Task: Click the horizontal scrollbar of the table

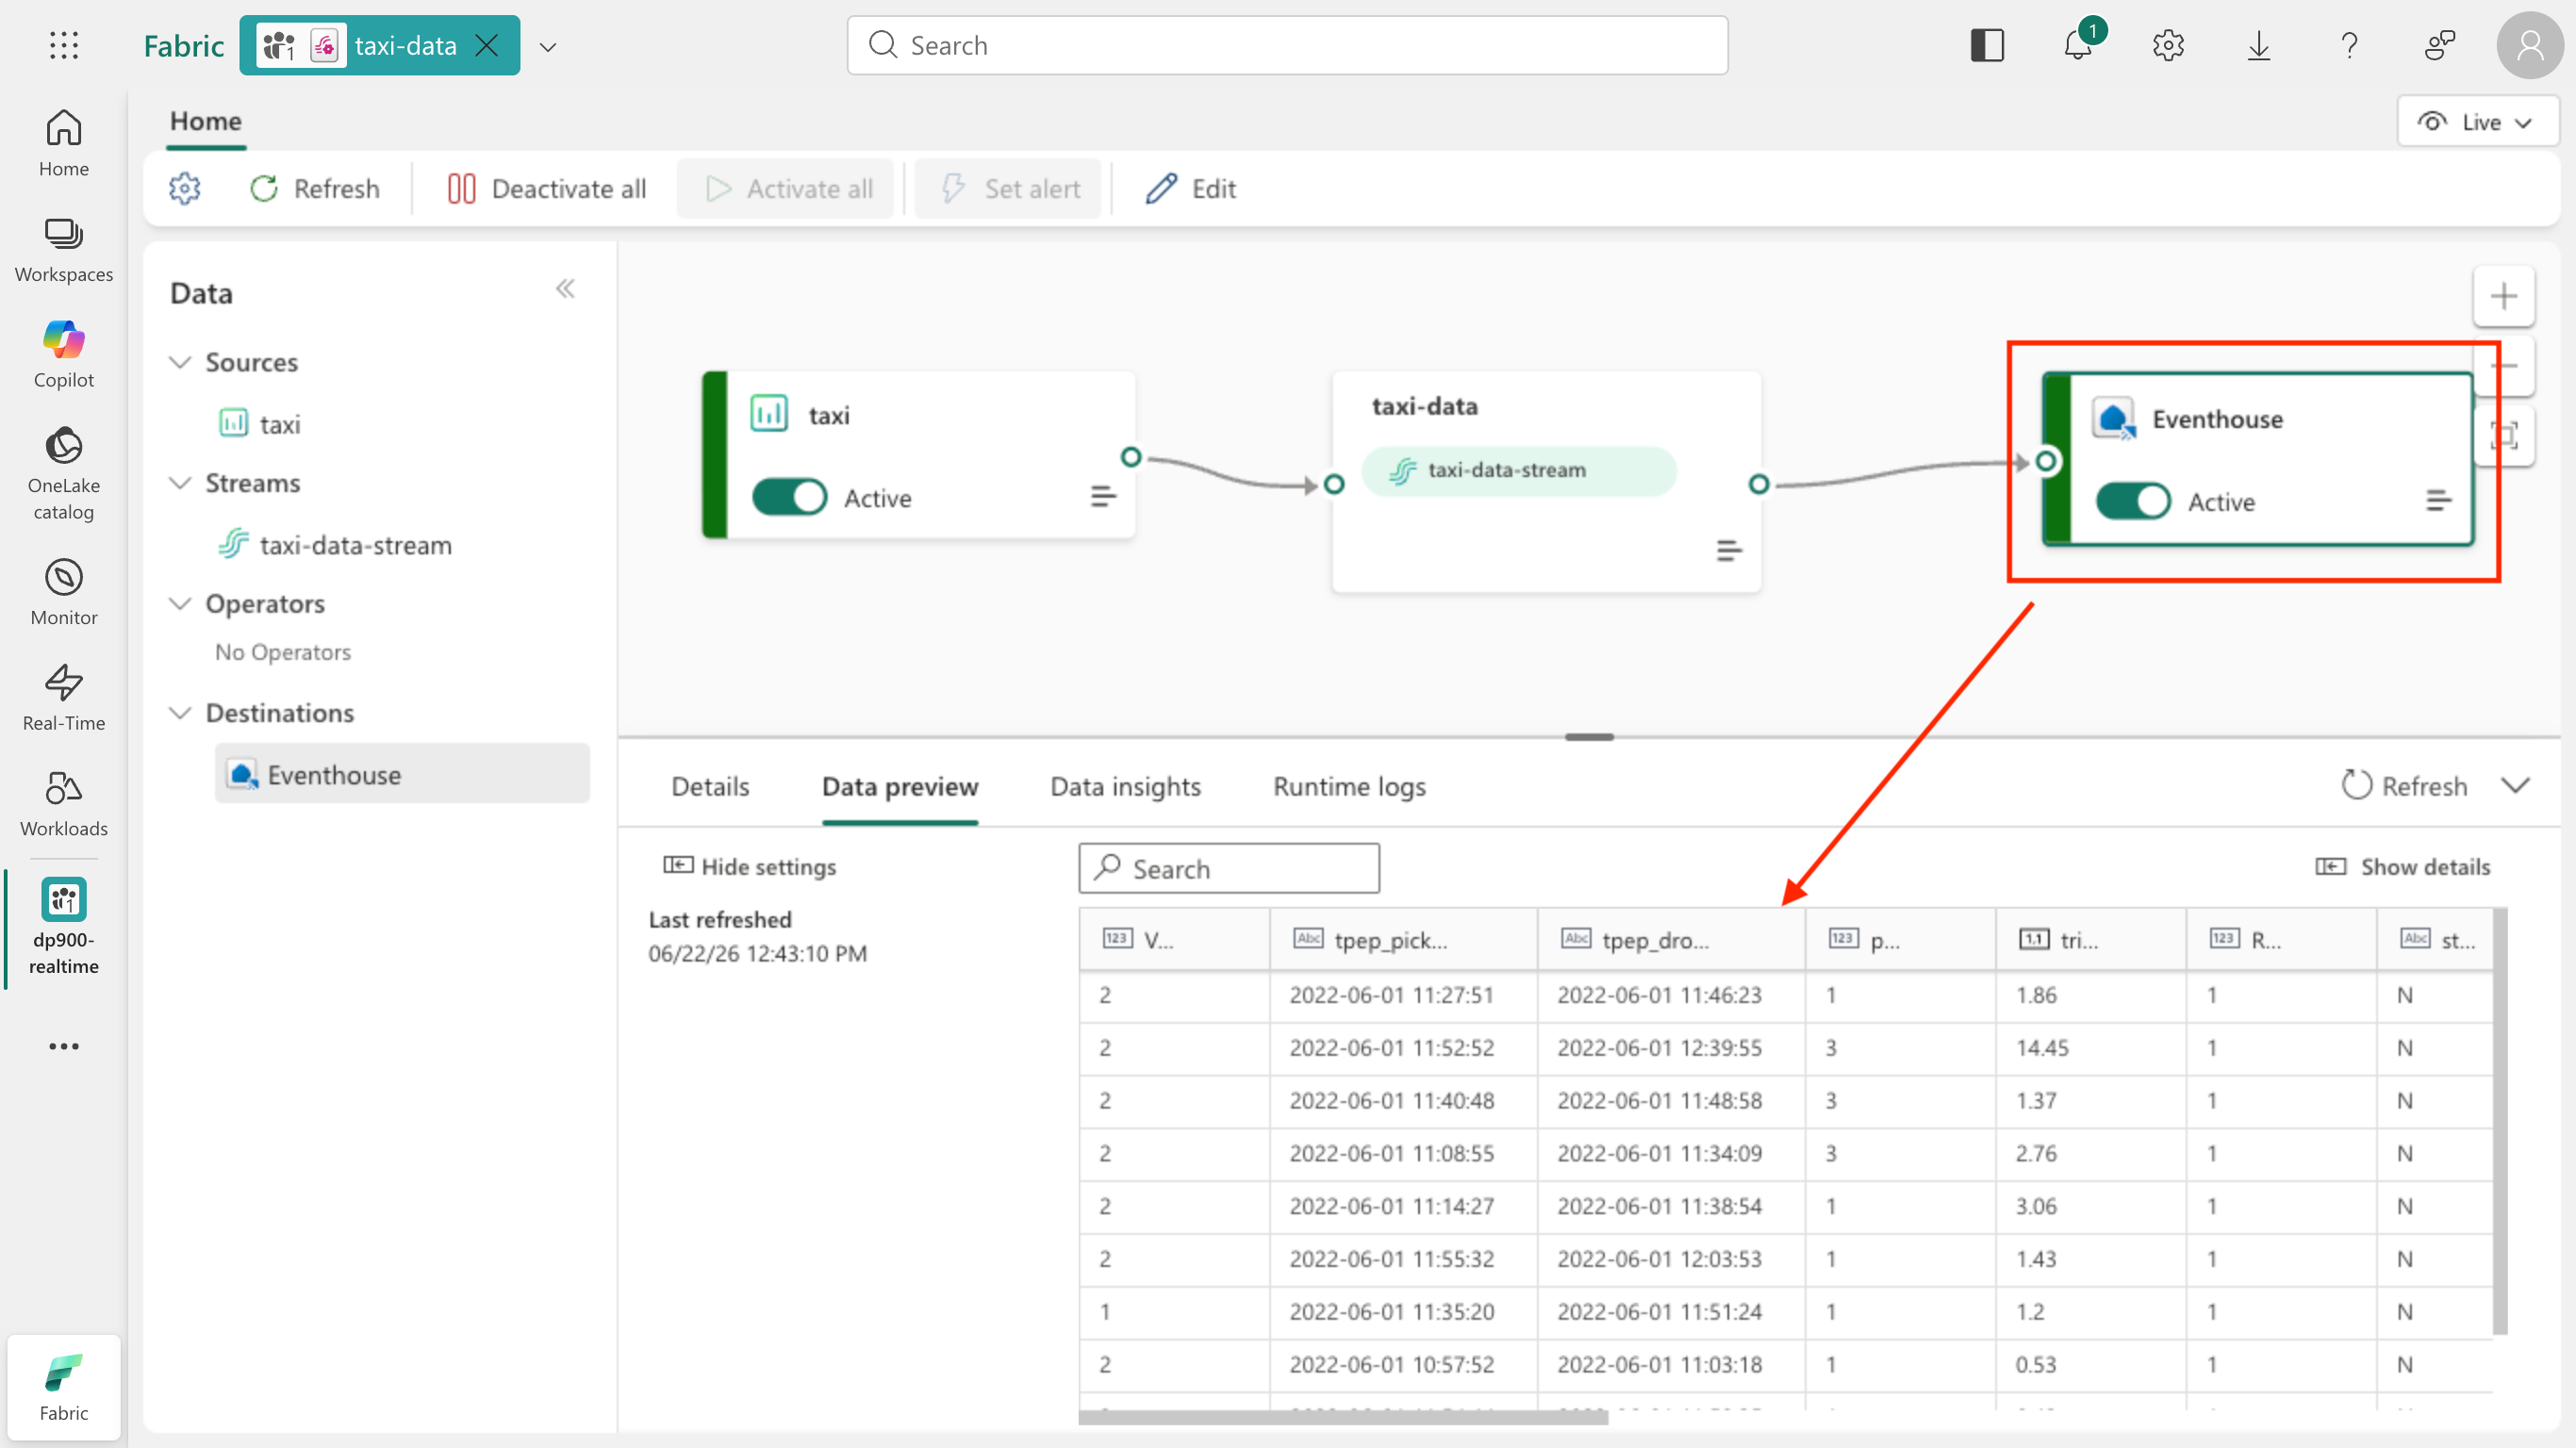Action: point(1343,1416)
